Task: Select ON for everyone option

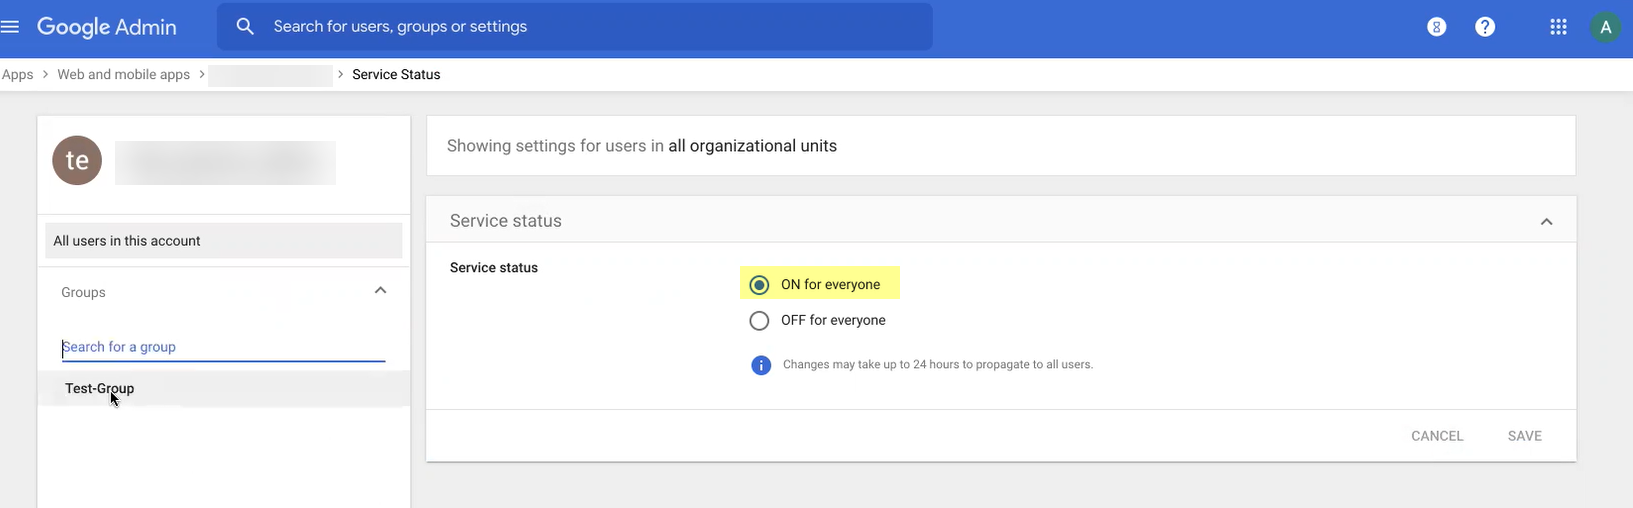Action: pos(760,285)
